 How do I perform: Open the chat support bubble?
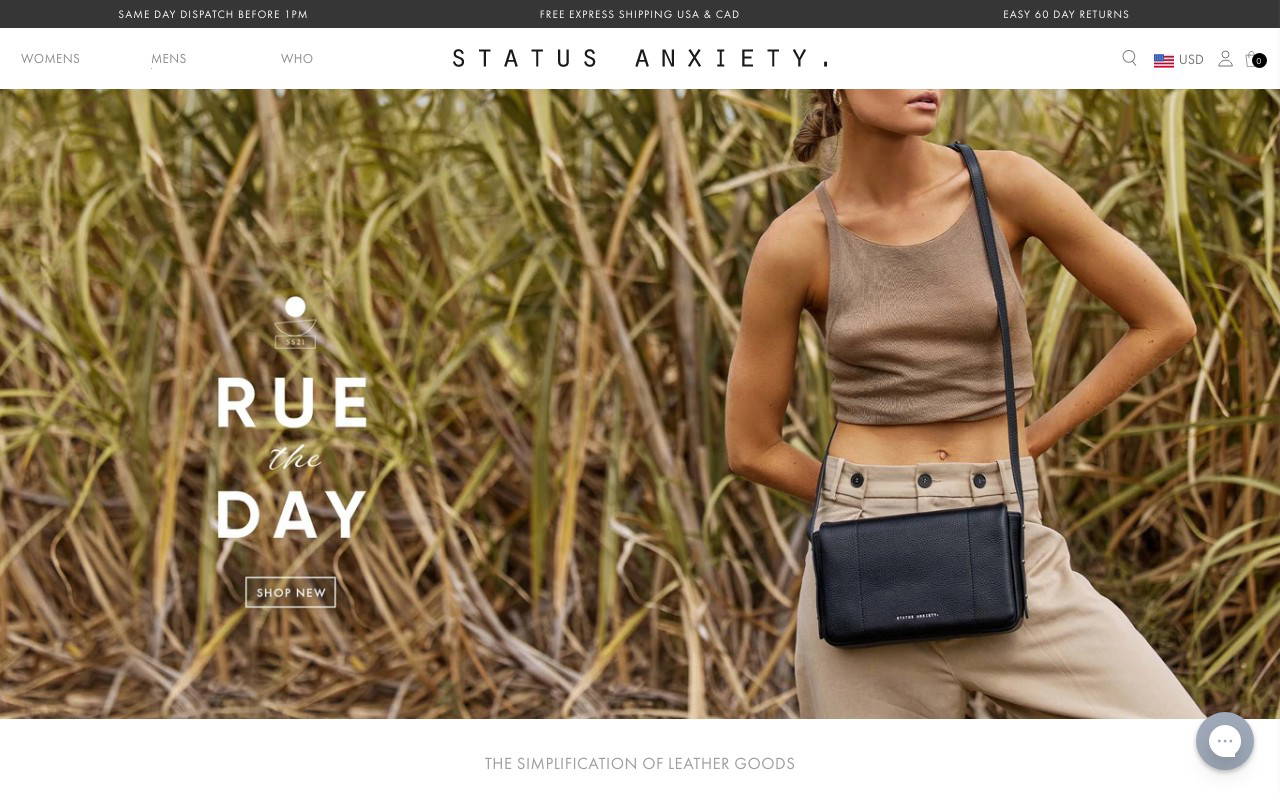pyautogui.click(x=1225, y=741)
